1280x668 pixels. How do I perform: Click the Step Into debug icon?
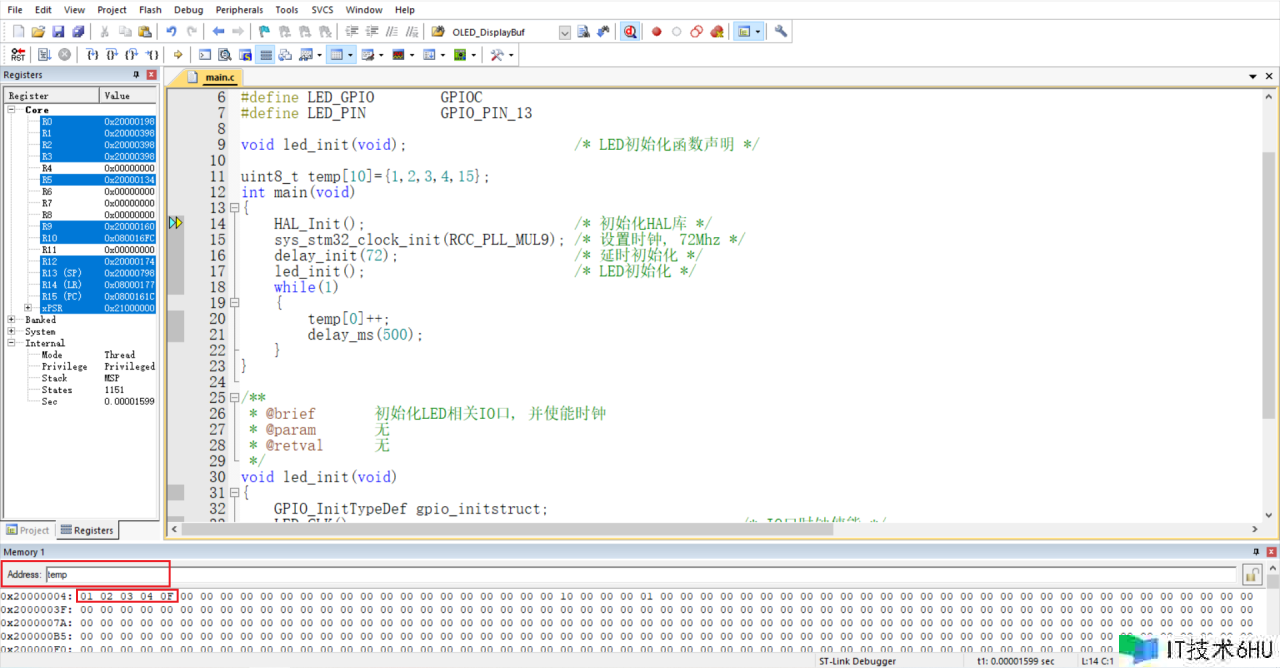click(92, 55)
